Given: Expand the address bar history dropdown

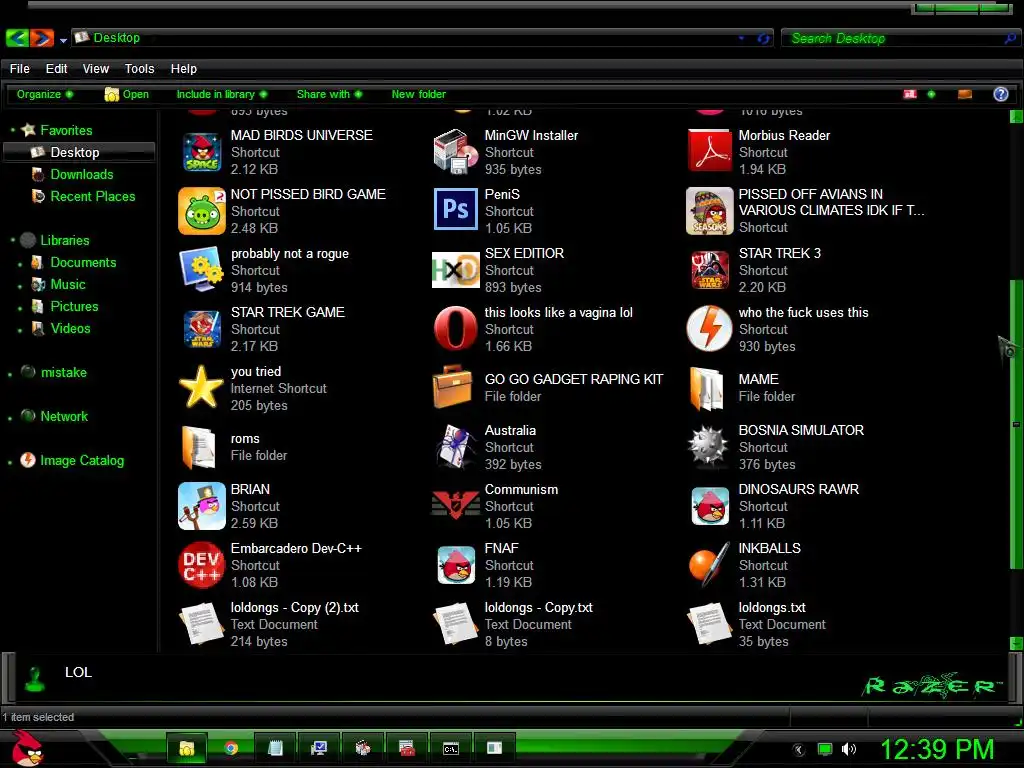Looking at the screenshot, I should [x=741, y=39].
